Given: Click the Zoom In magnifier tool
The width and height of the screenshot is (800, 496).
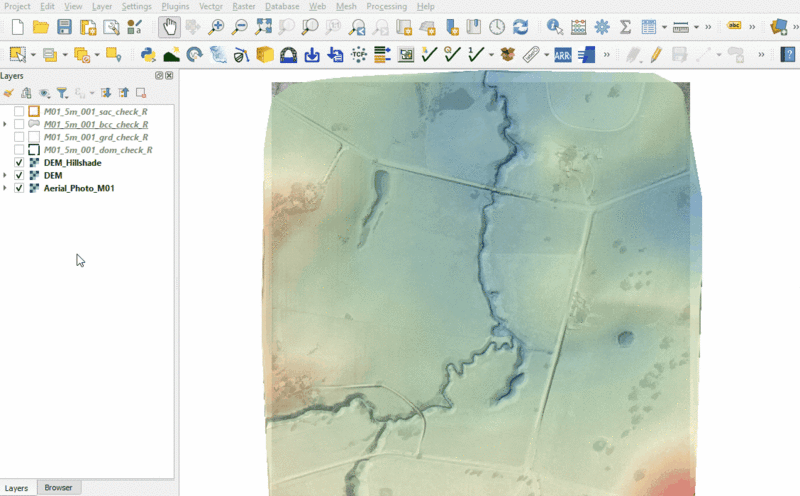Looking at the screenshot, I should point(216,27).
